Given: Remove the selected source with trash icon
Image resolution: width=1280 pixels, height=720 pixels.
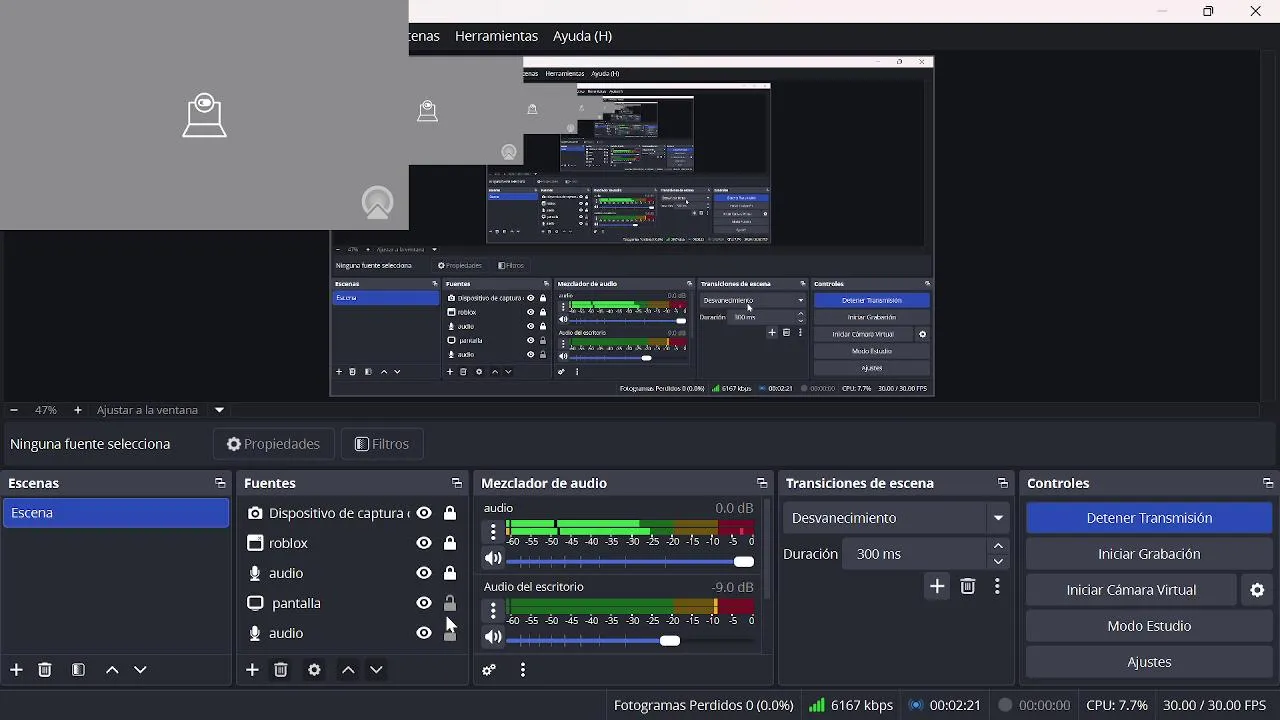Looking at the screenshot, I should point(281,670).
